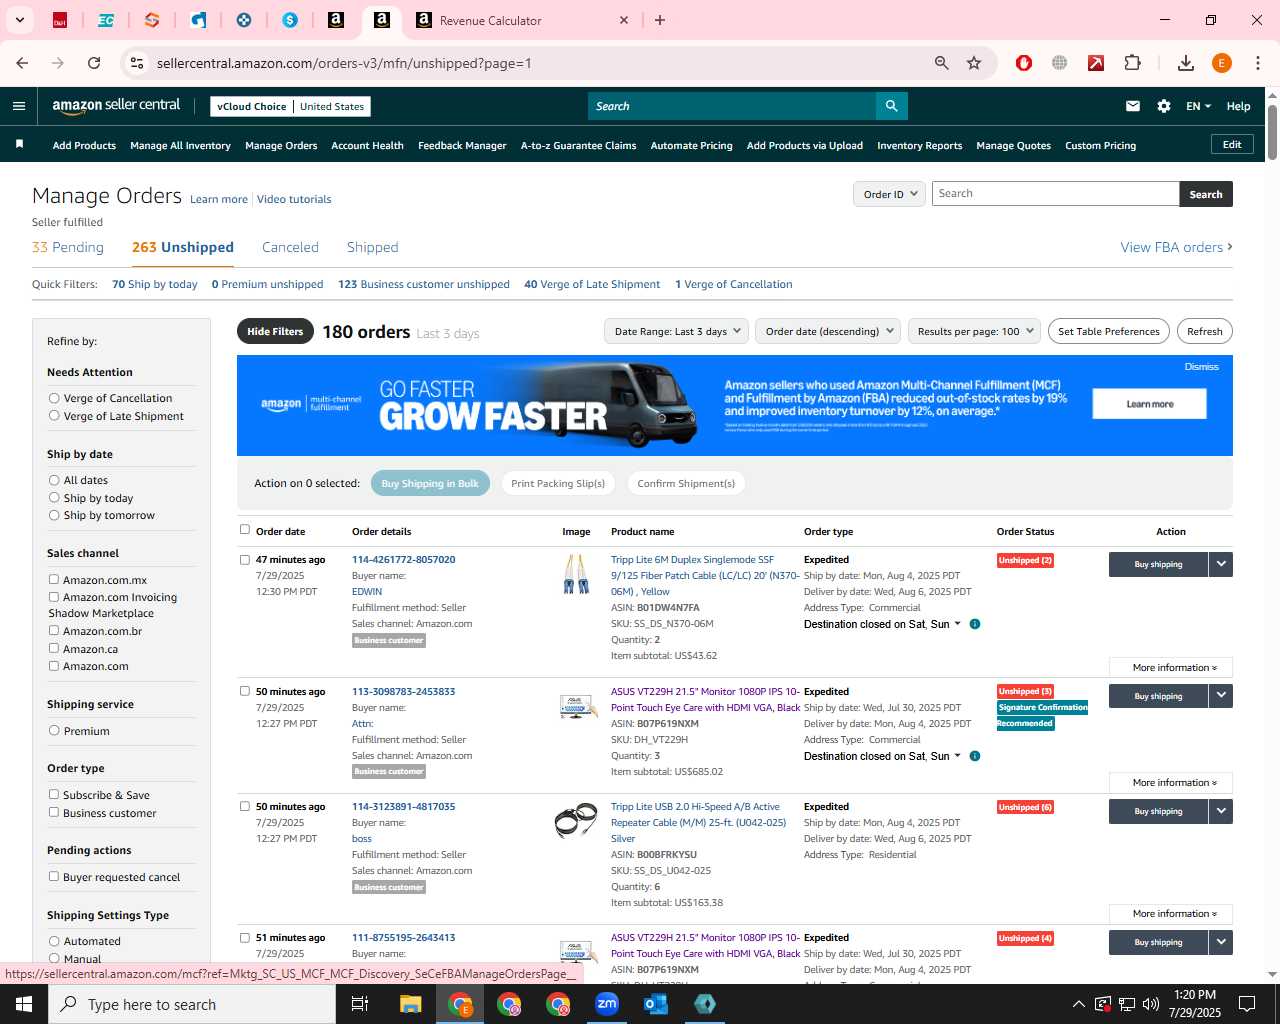Click the Order ID search input field

click(x=1055, y=194)
